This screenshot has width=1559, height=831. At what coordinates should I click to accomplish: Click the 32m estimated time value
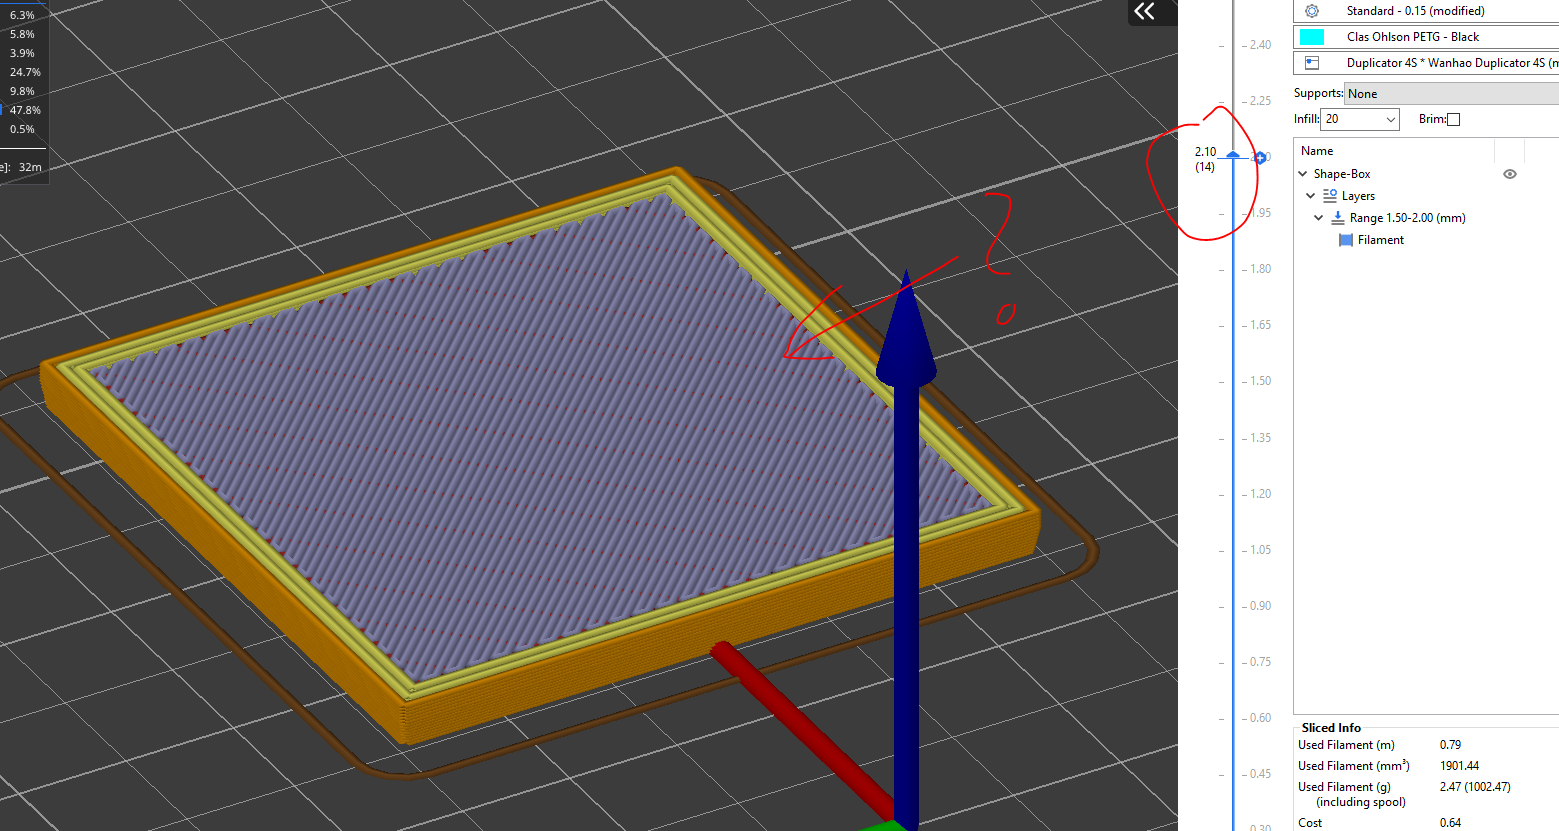[x=30, y=167]
